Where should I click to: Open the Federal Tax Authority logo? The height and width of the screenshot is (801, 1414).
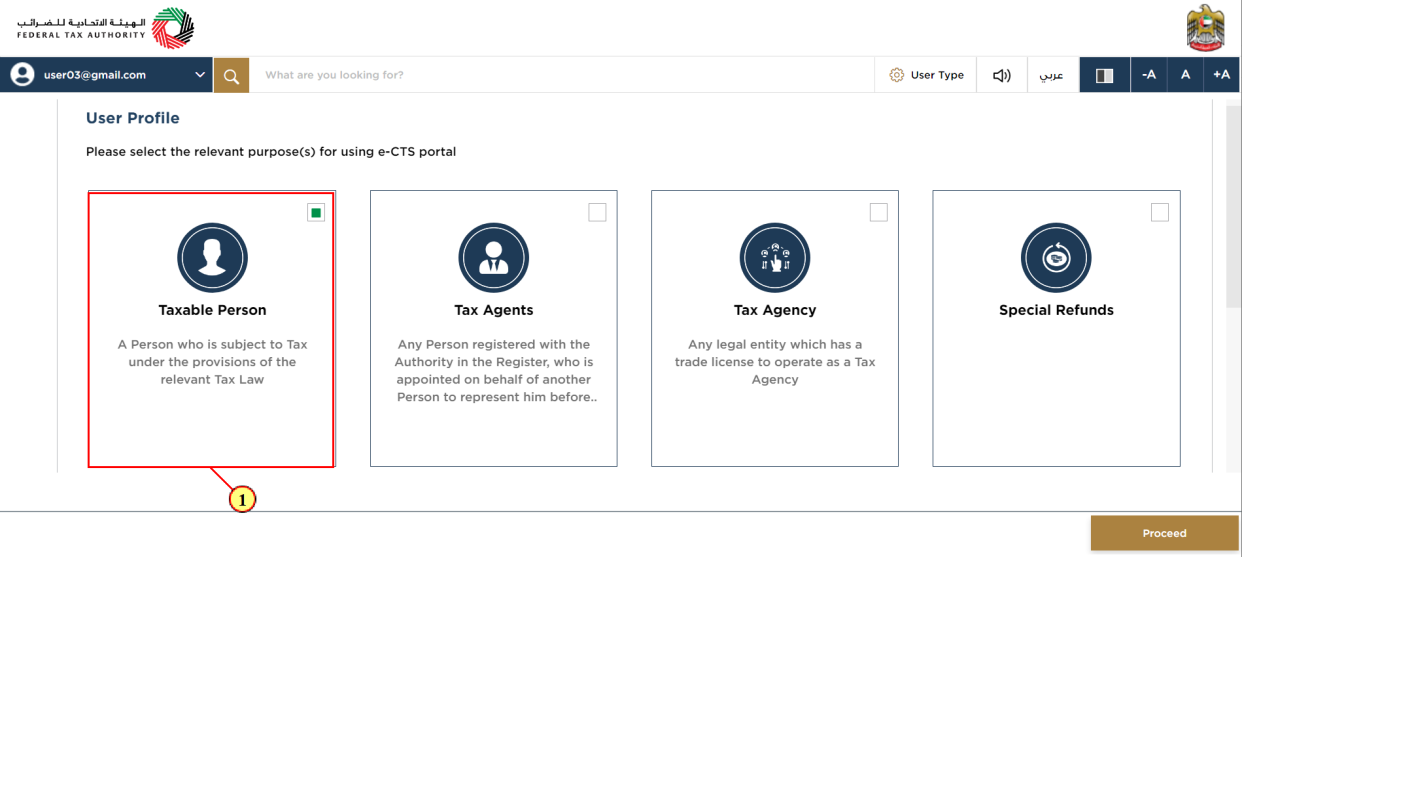coord(105,28)
